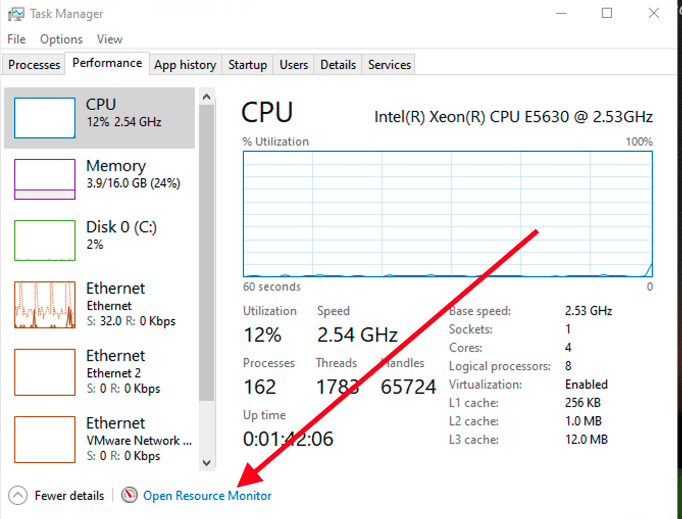Image resolution: width=682 pixels, height=519 pixels.
Task: Click the Task Manager title bar icon
Action: click(16, 14)
